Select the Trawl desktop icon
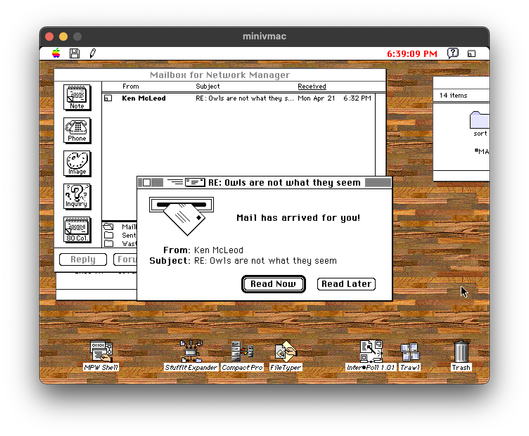The height and width of the screenshot is (436, 529). point(410,356)
